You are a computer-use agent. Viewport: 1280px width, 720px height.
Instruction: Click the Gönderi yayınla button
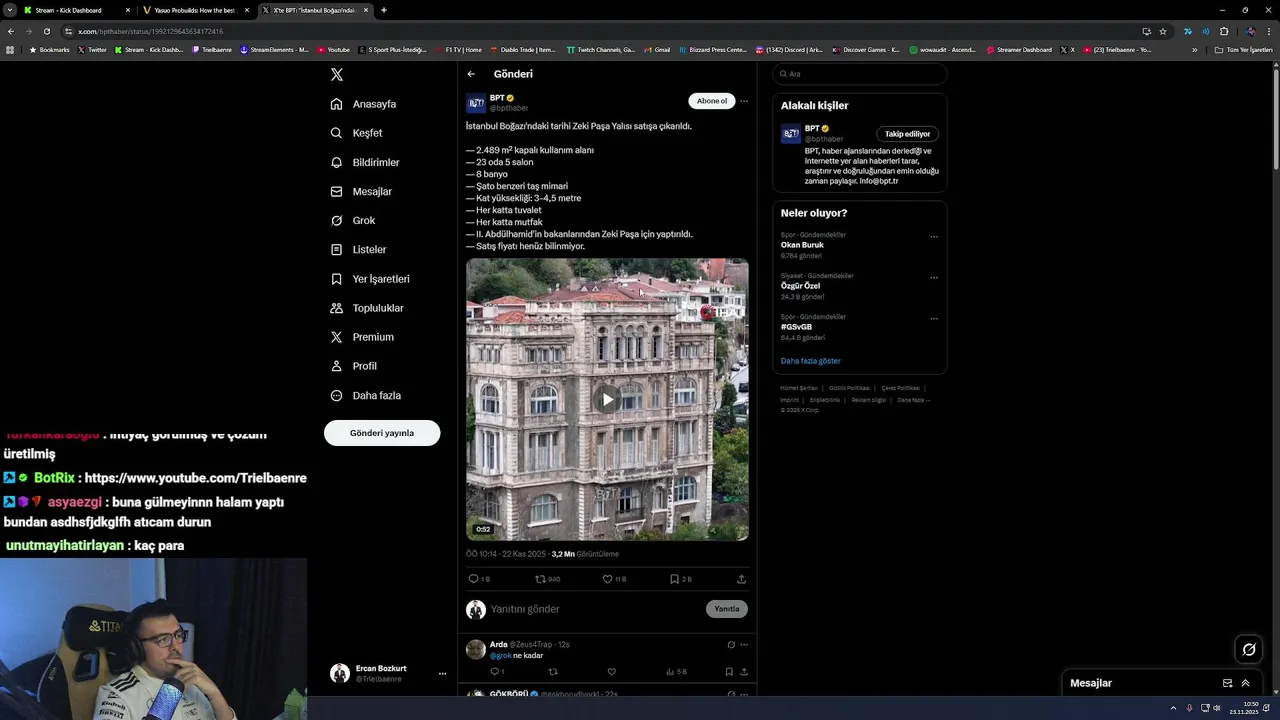(382, 433)
